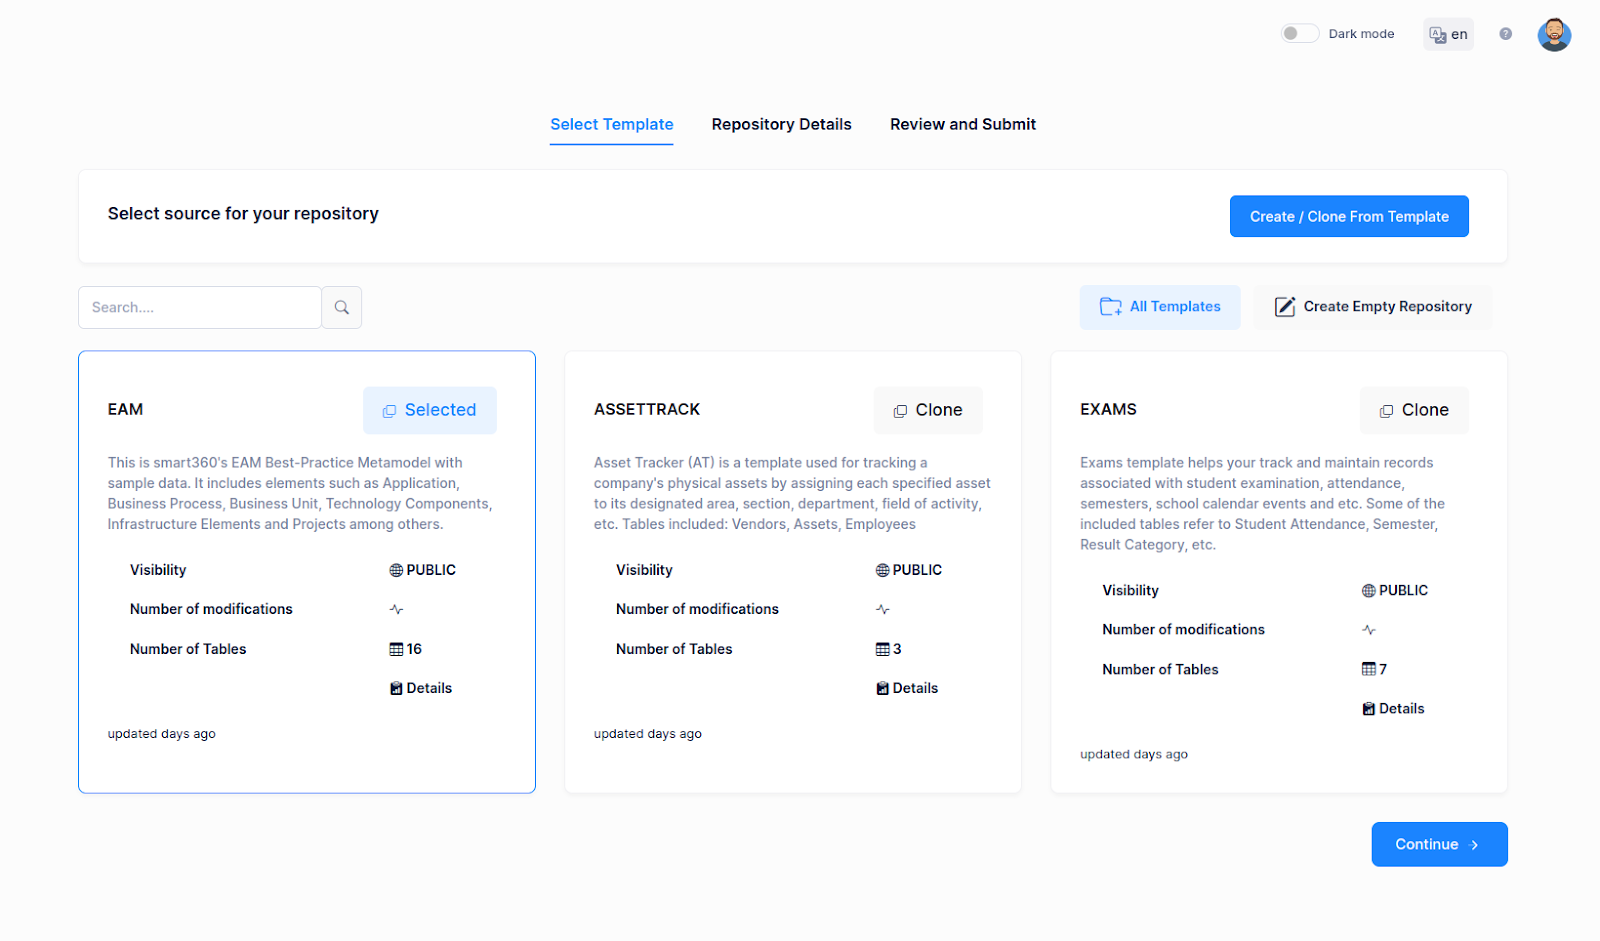Open the user avatar profile menu
Viewport: 1600px width, 941px height.
pyautogui.click(x=1553, y=34)
